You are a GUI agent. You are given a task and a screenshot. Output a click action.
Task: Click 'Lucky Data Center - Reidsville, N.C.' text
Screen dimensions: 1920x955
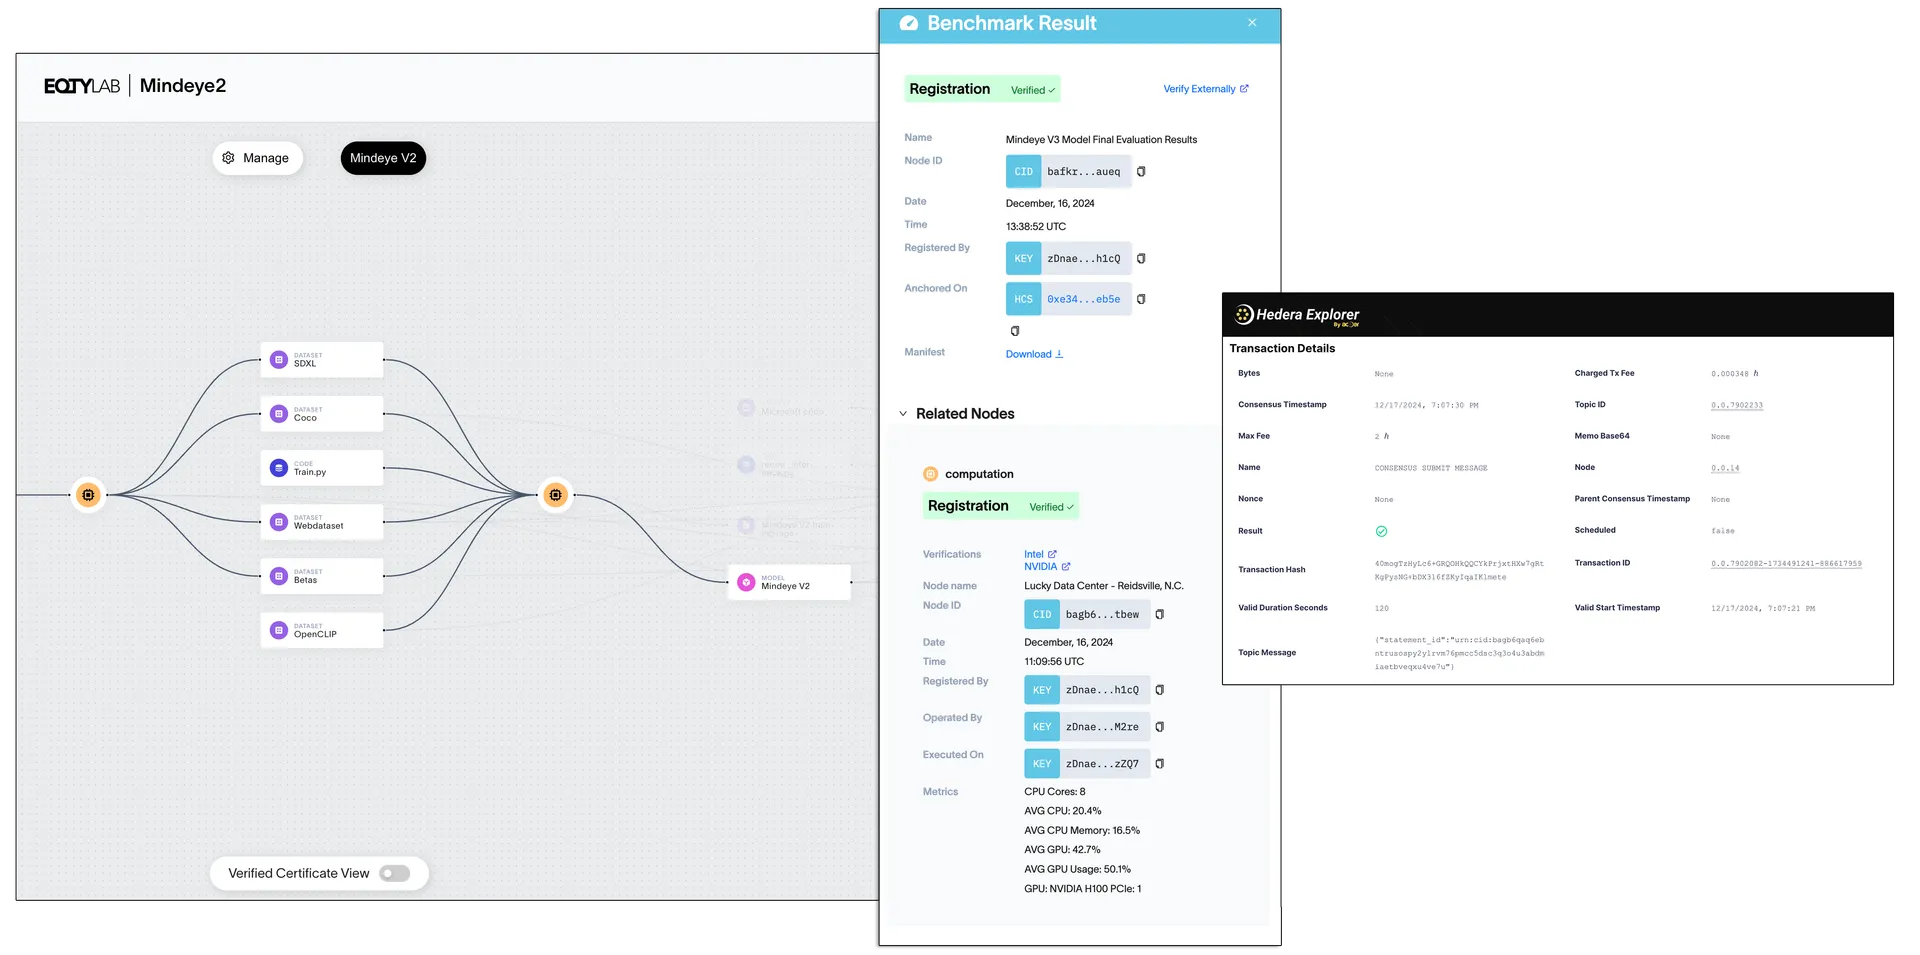(x=1104, y=586)
